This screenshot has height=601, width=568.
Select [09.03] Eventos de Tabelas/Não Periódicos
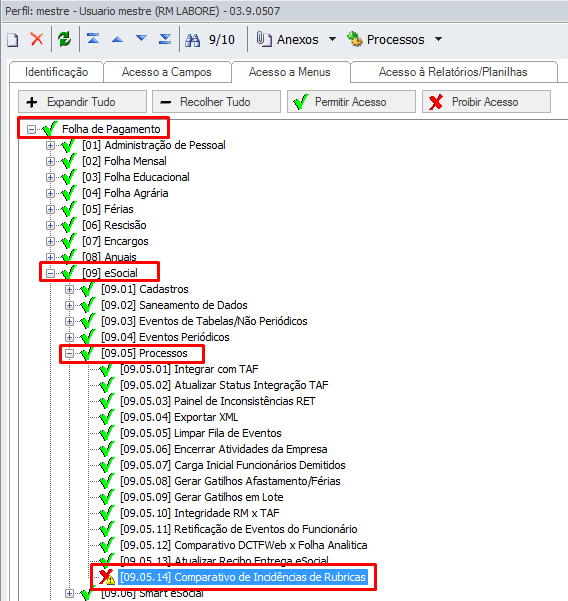tap(204, 321)
